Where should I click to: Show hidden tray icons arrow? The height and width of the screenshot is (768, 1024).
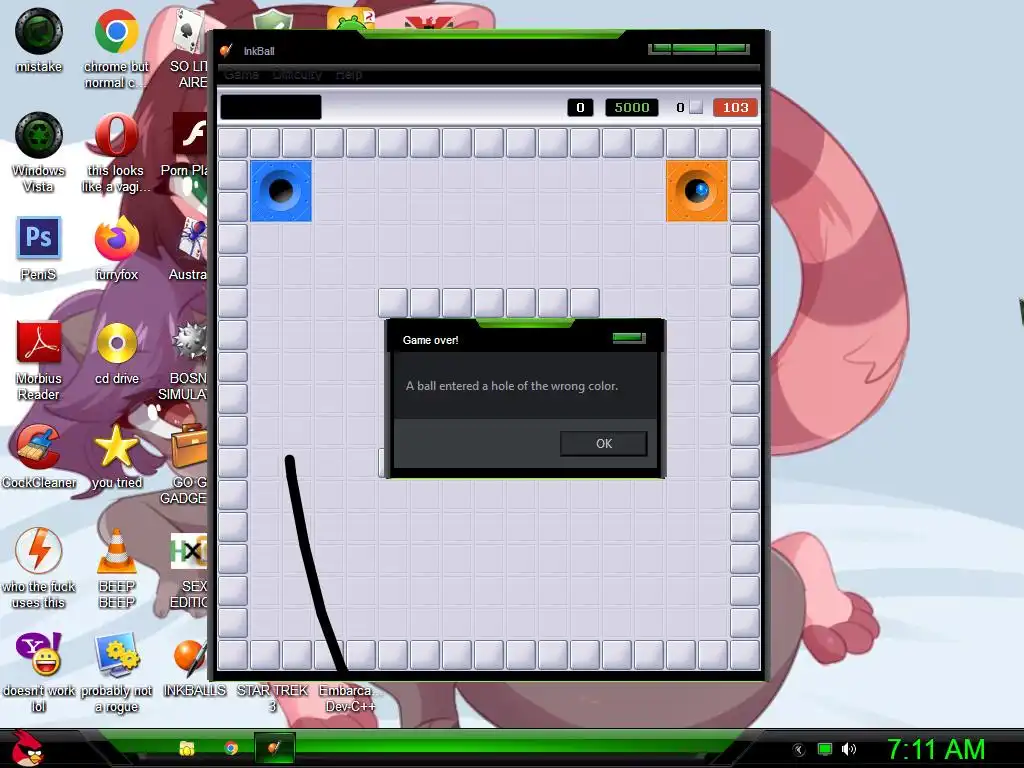click(798, 750)
